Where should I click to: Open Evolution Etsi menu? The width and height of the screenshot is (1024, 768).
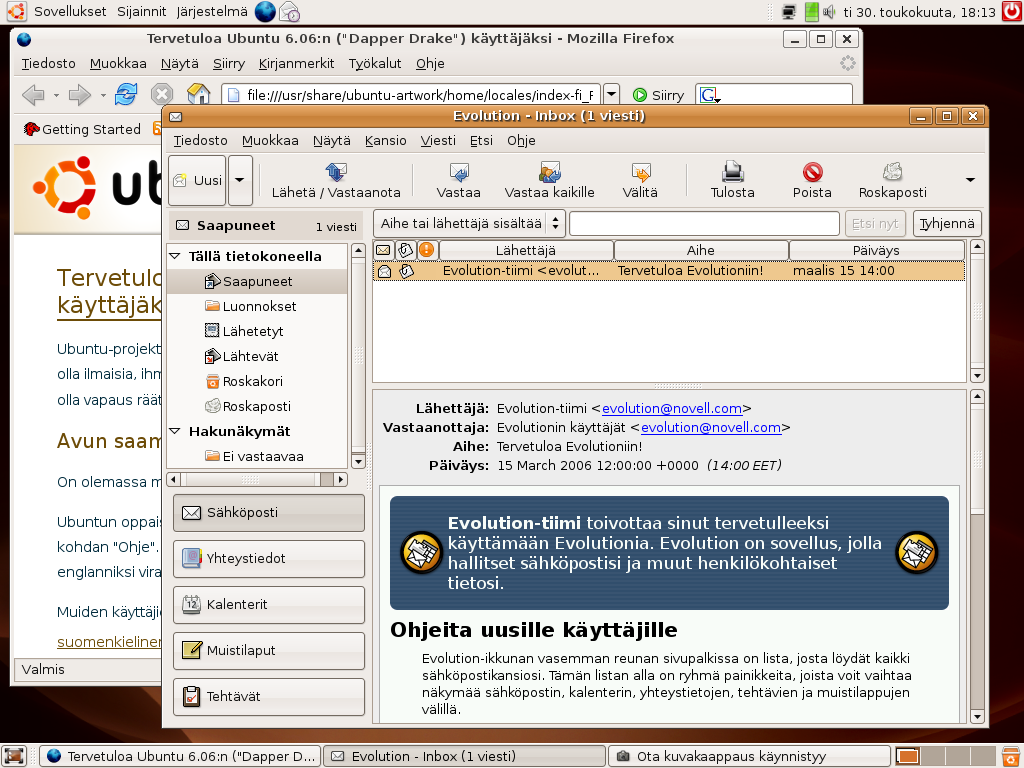[481, 140]
